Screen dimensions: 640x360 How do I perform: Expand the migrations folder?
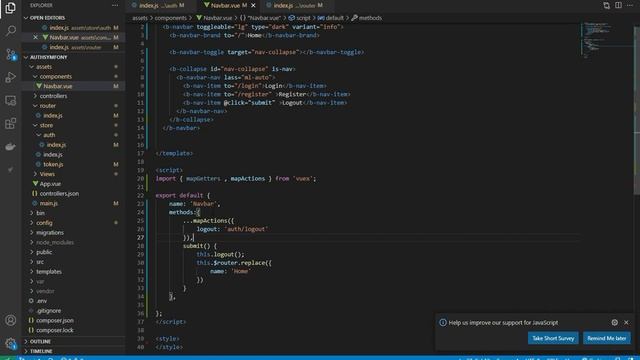point(31,233)
